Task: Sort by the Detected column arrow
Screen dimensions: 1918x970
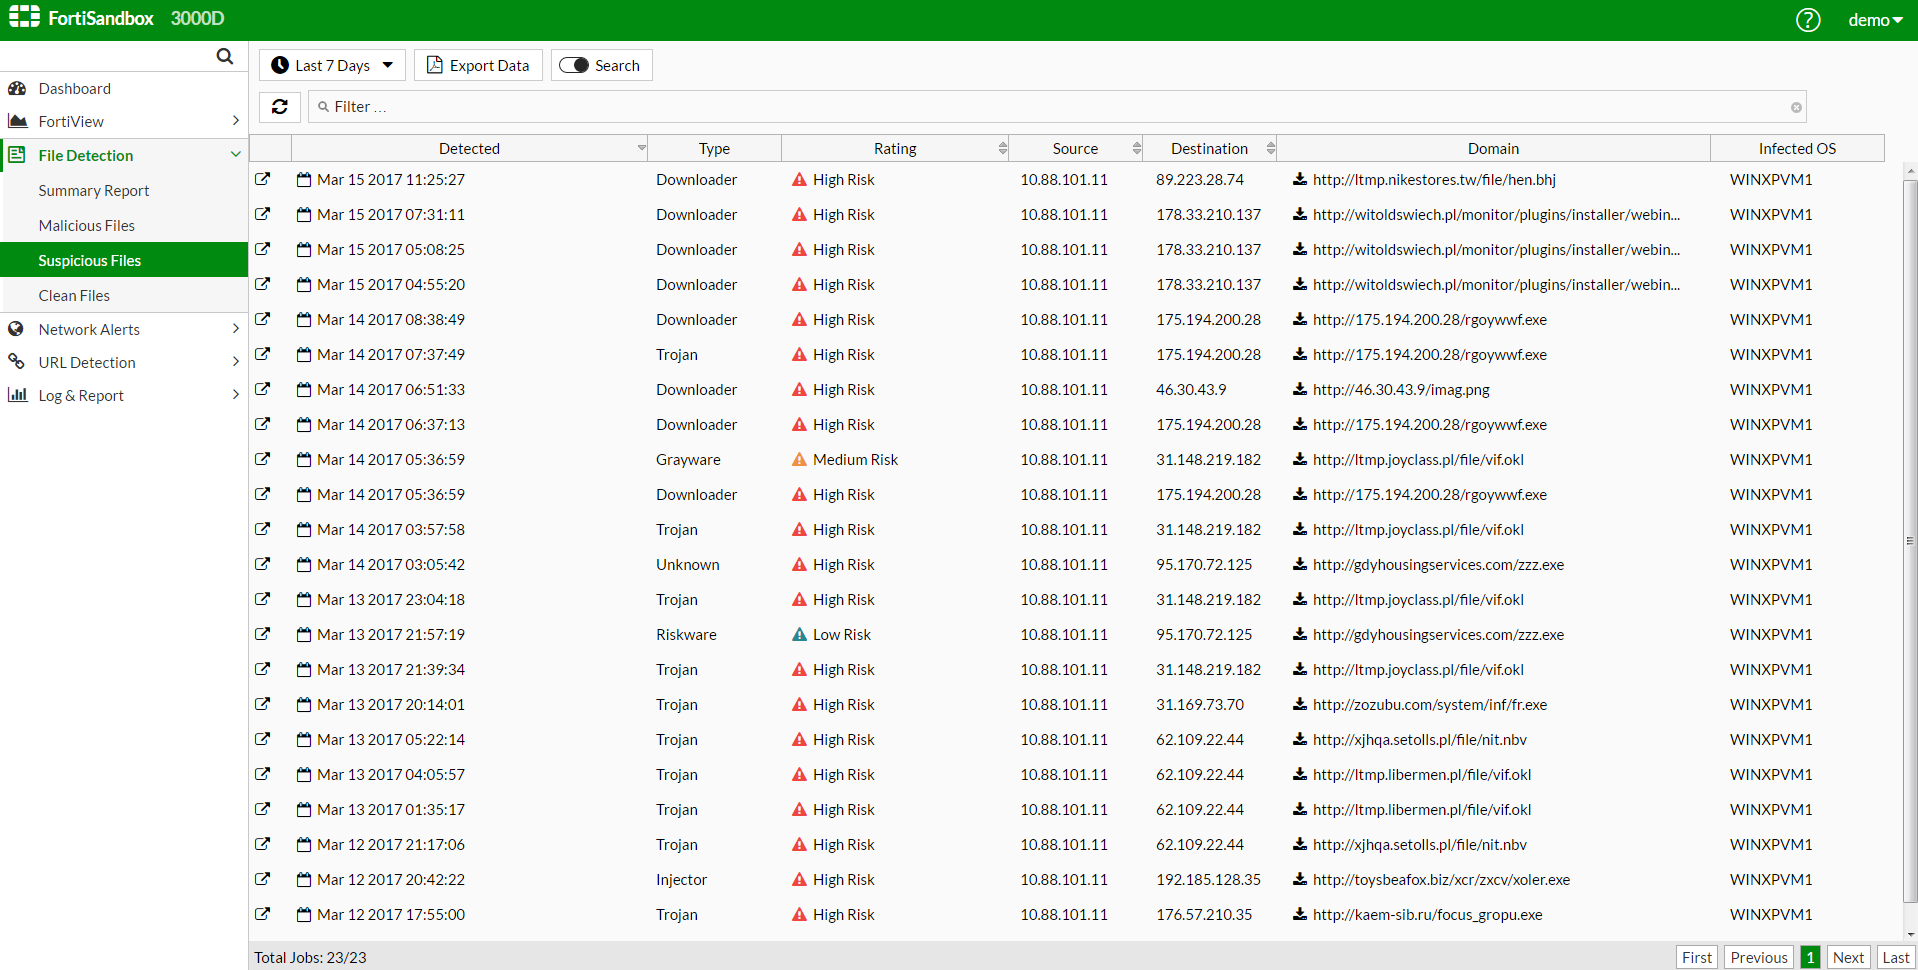Action: pos(642,148)
